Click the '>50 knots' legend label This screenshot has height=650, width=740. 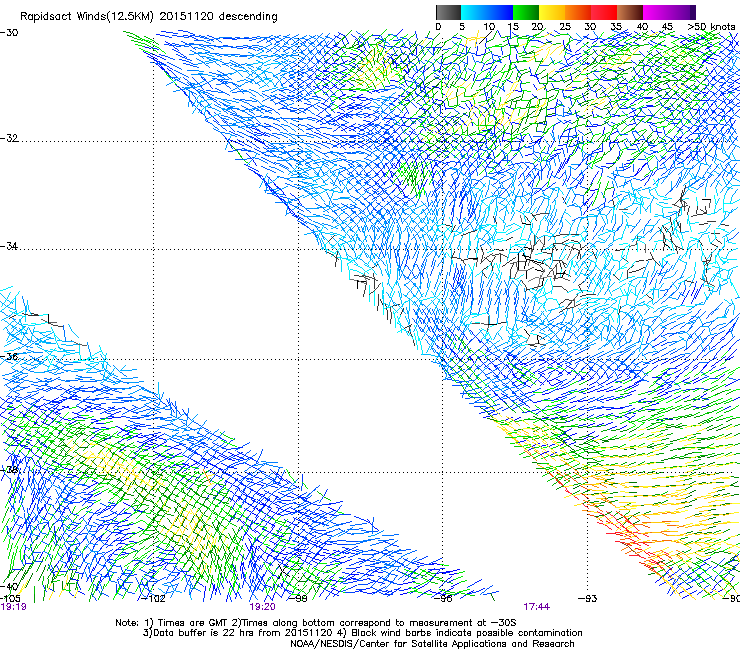711,26
